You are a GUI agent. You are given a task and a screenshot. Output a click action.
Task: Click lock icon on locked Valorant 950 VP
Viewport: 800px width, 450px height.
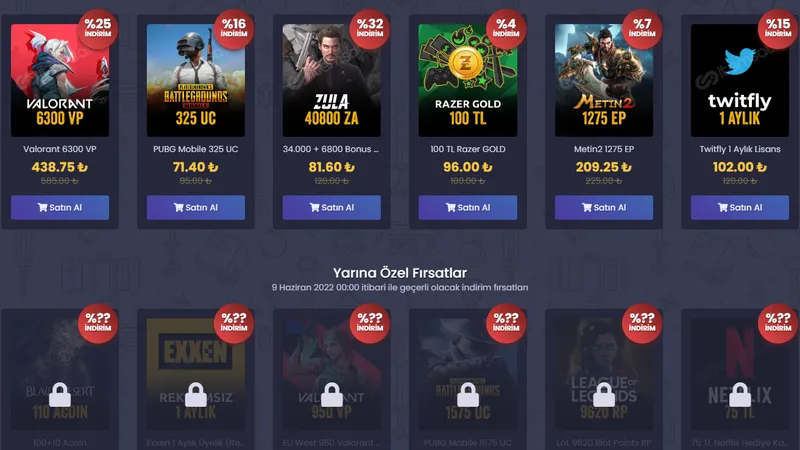point(332,394)
